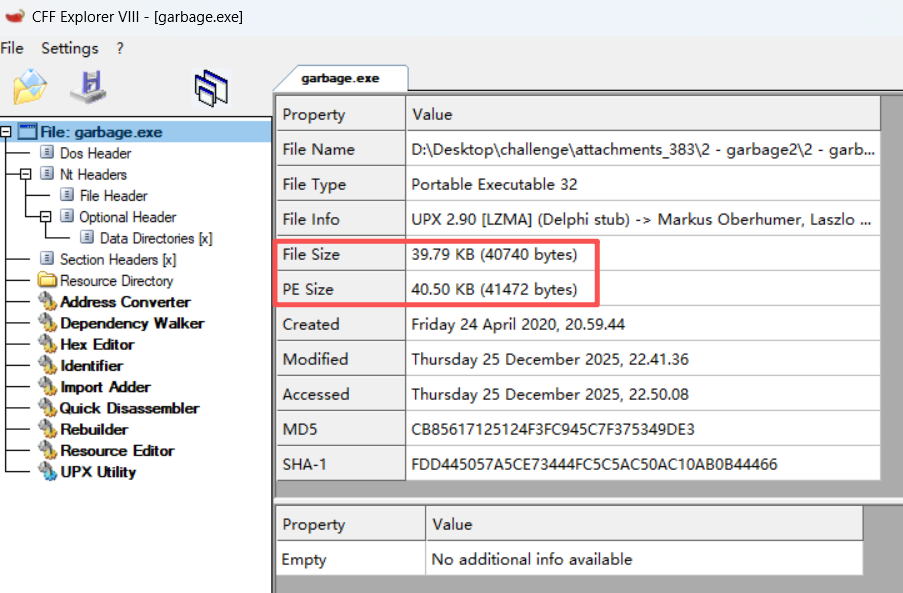Click the CFF Explorer chili pepper icon
This screenshot has height=593, width=903.
pyautogui.click(x=14, y=16)
